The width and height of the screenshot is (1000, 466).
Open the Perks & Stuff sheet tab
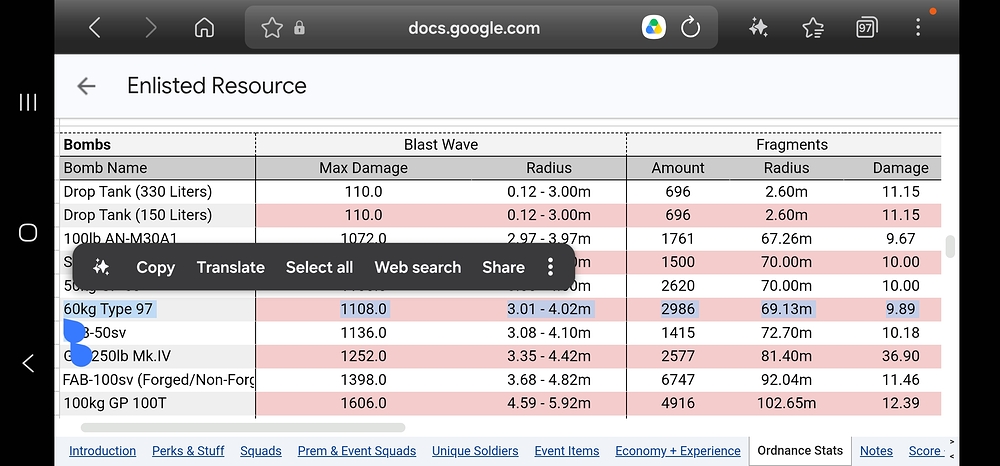(188, 451)
